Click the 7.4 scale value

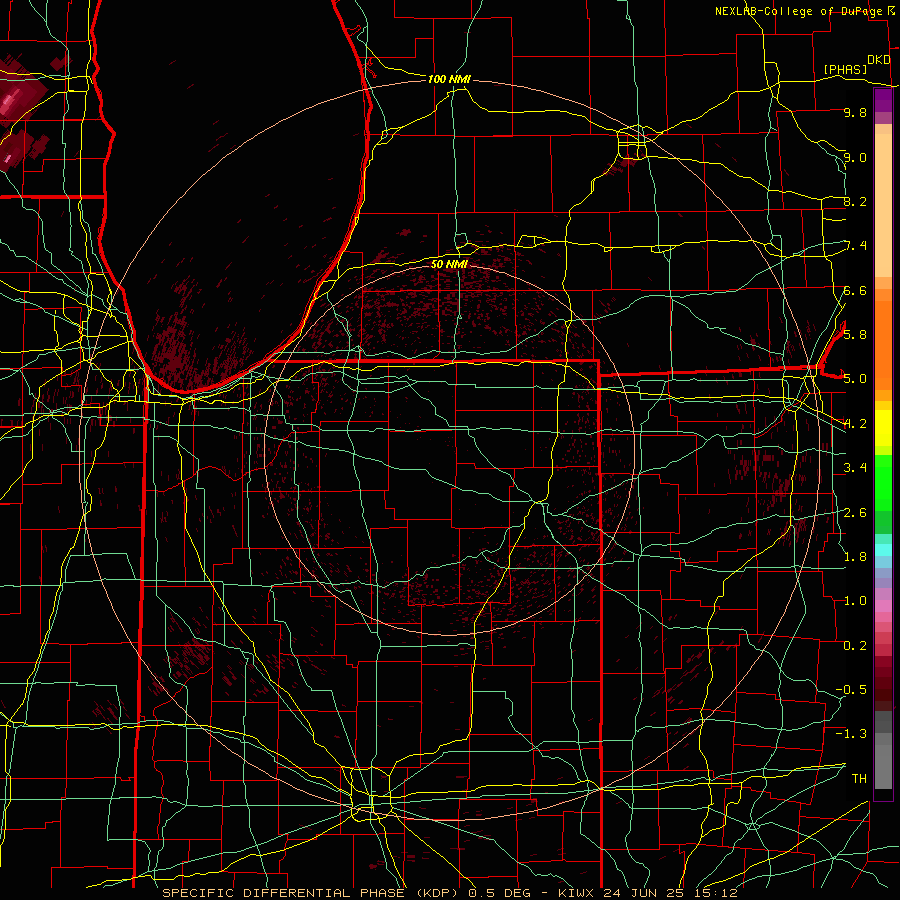(855, 246)
